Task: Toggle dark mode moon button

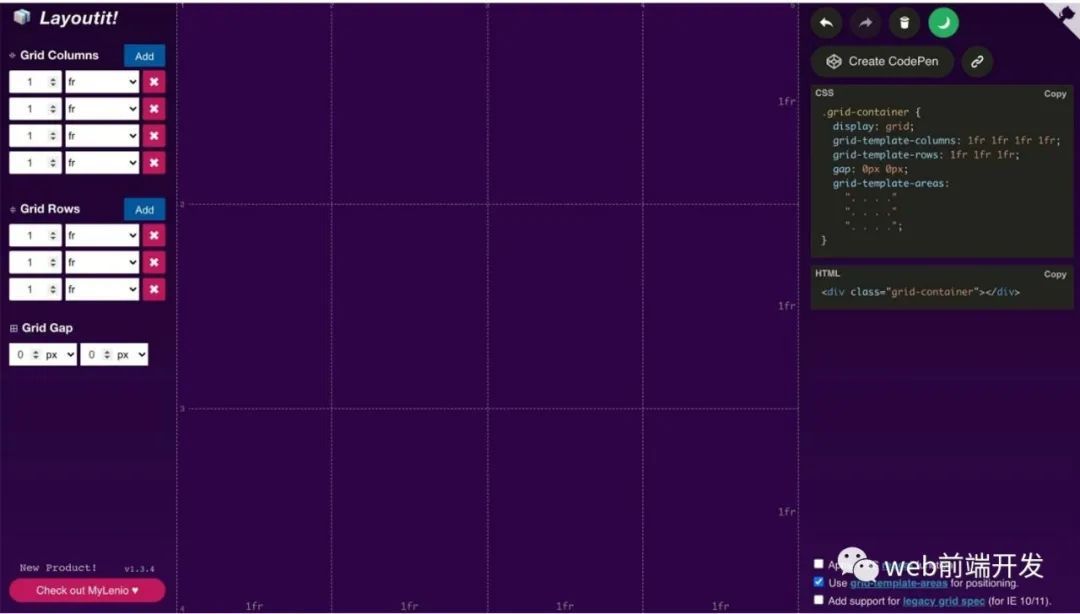Action: (x=943, y=23)
